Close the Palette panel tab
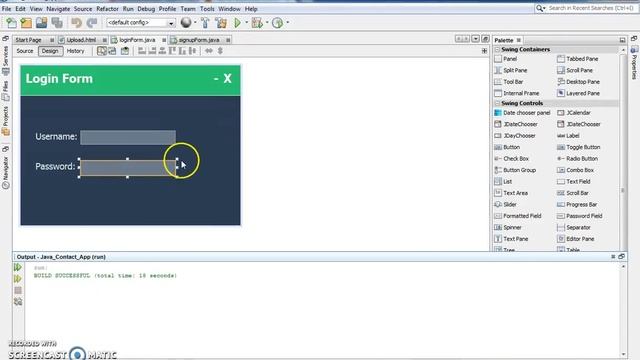This screenshot has width=640, height=360. 519,40
